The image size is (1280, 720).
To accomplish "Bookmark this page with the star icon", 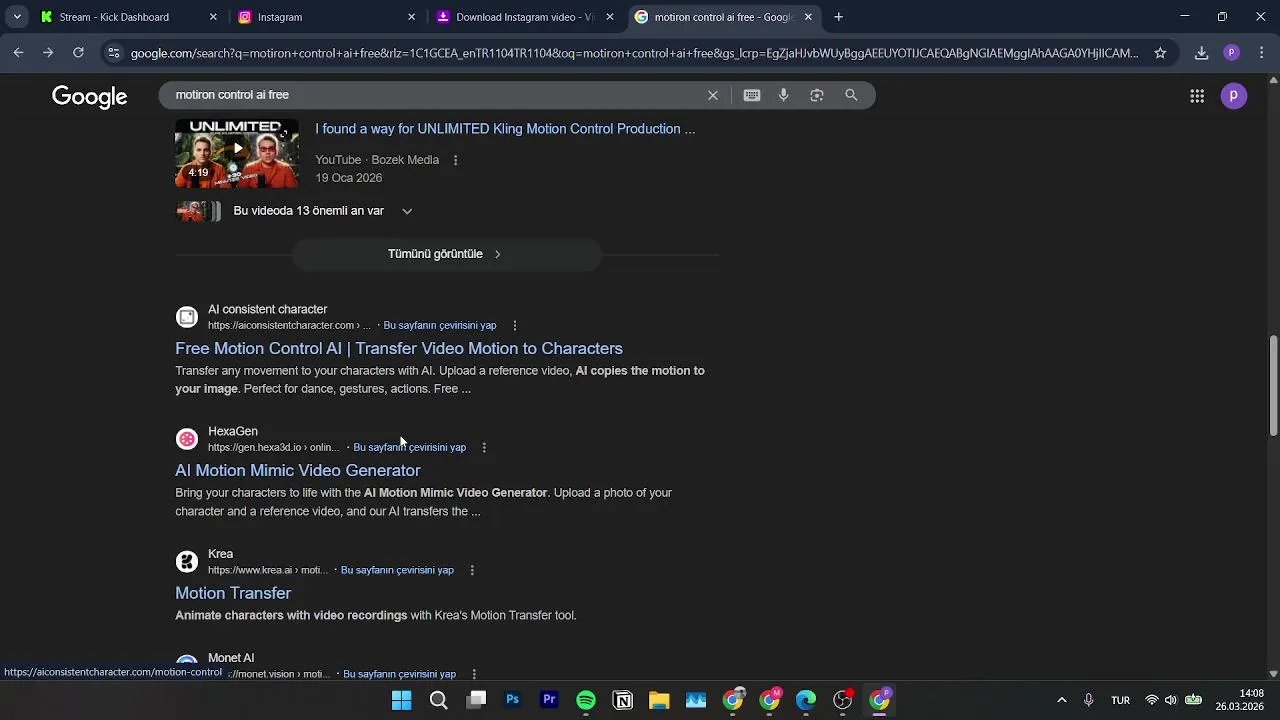I will tap(1160, 53).
